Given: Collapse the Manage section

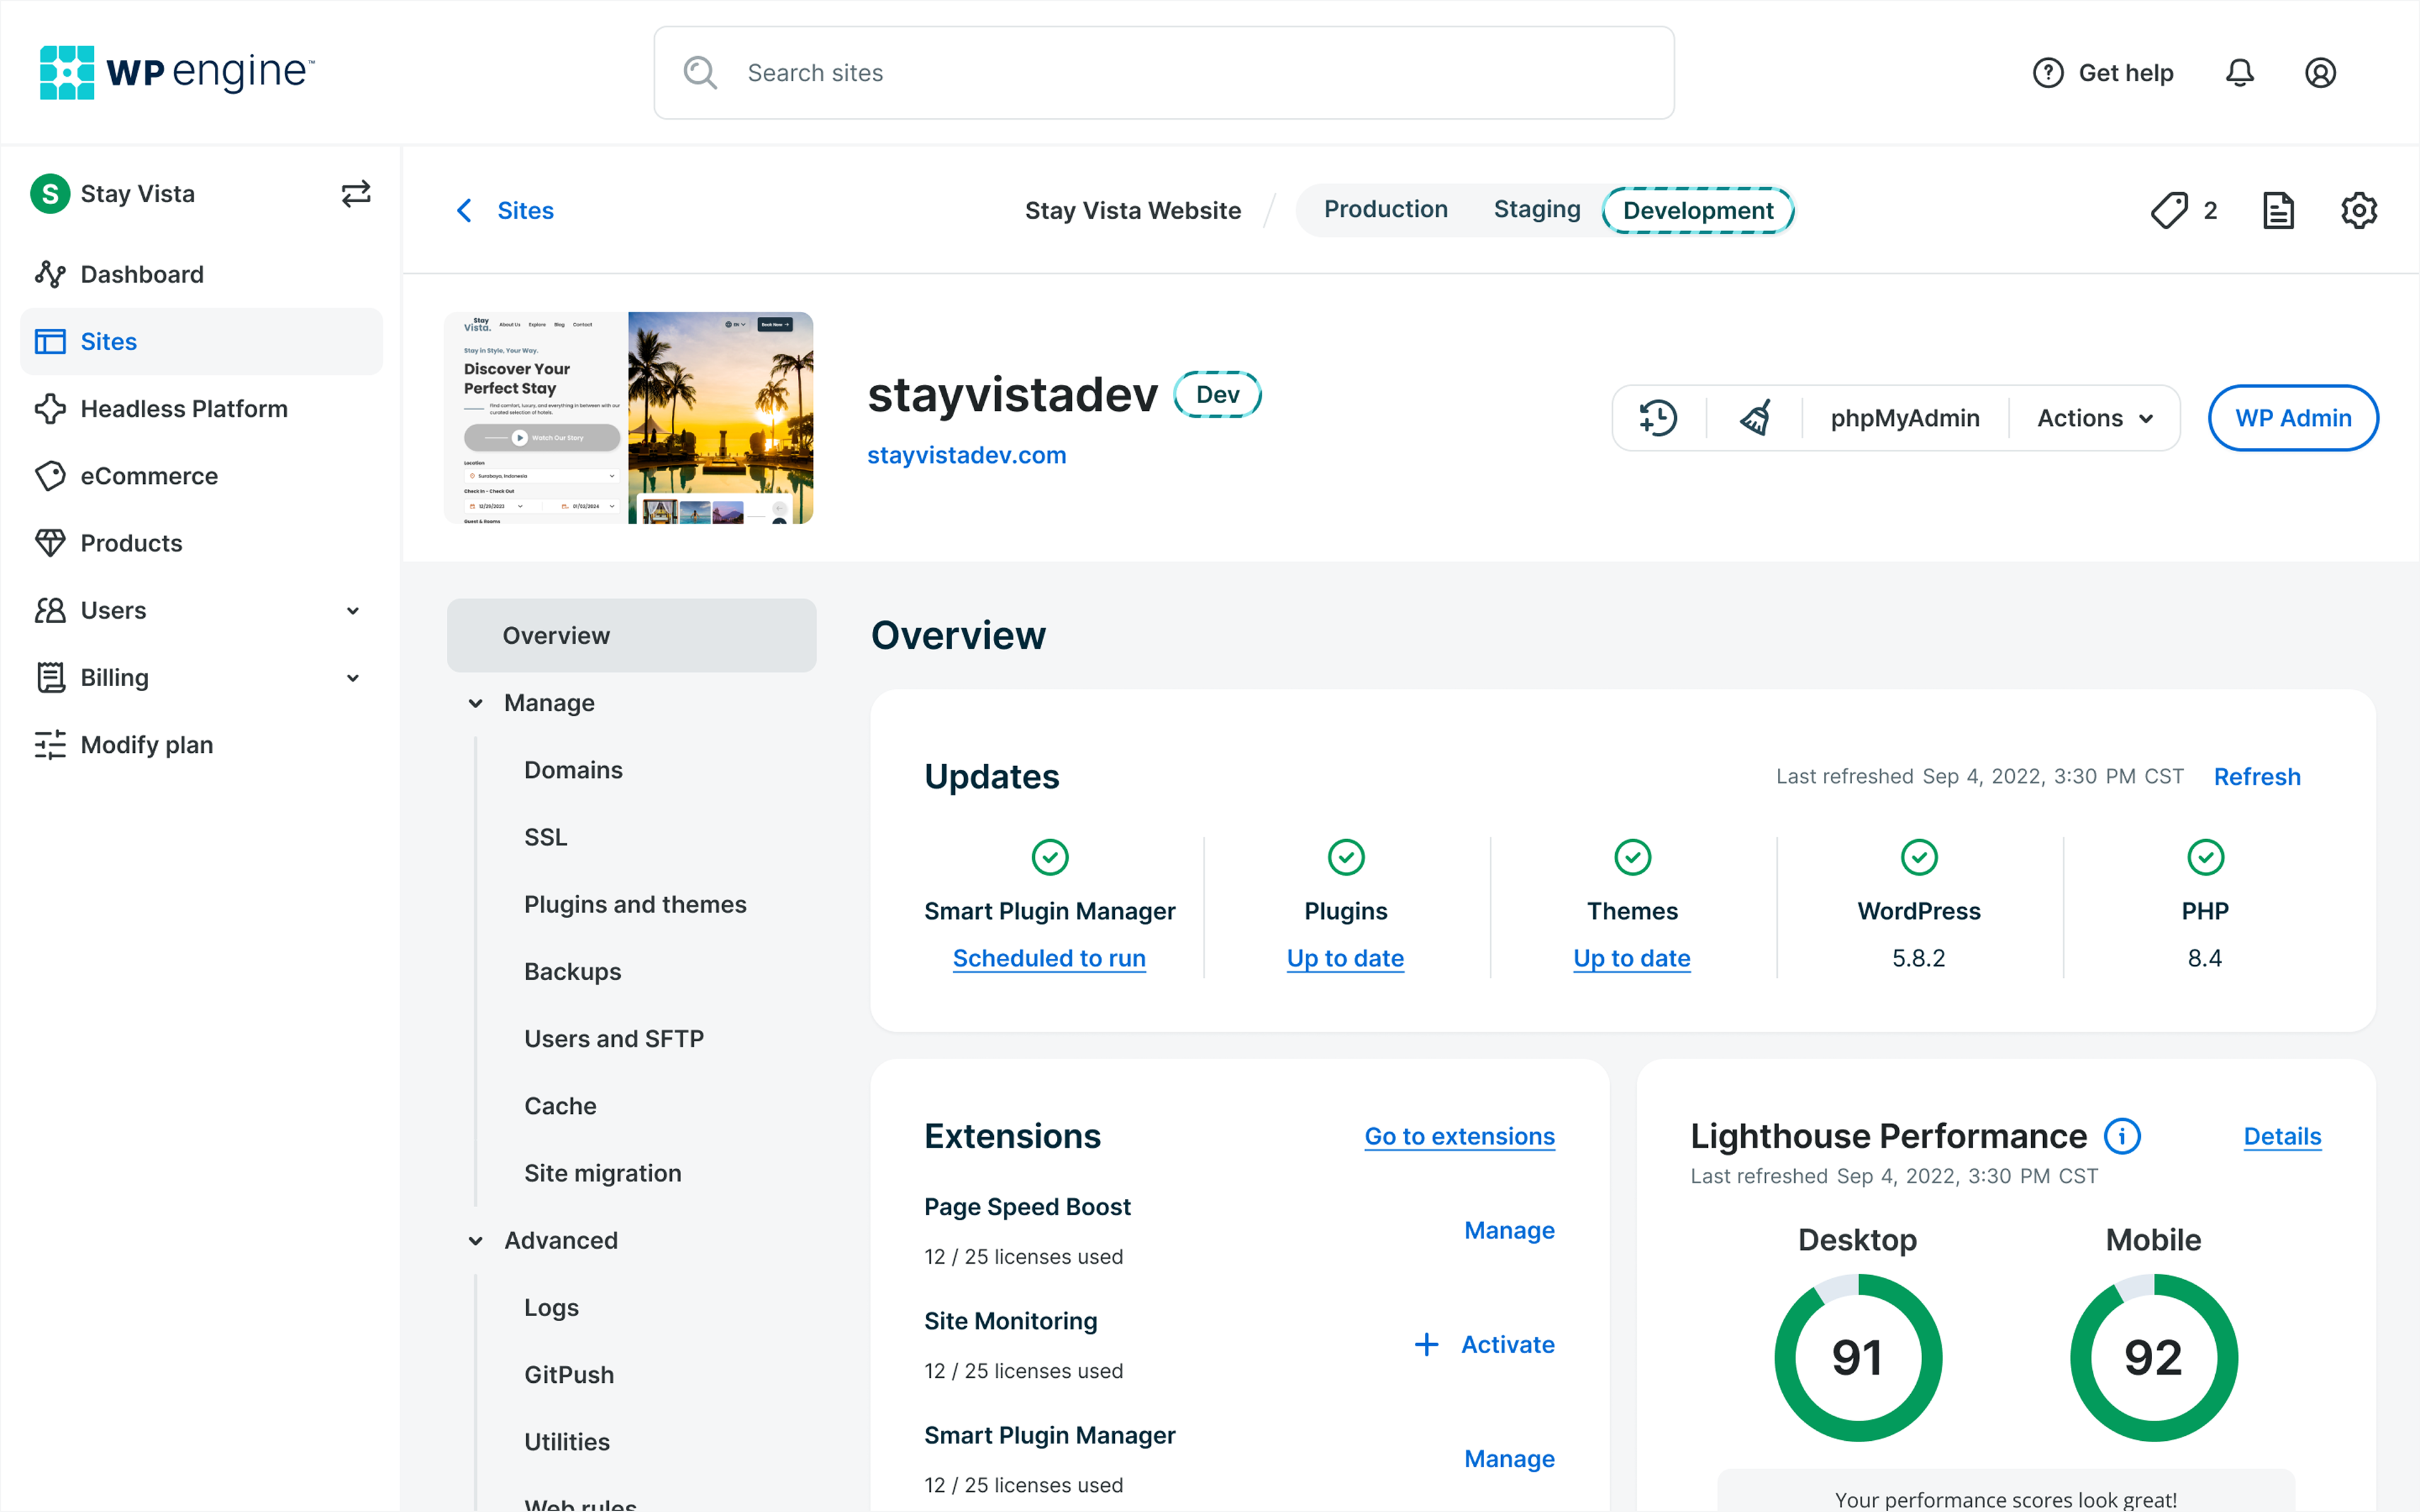Looking at the screenshot, I should (x=476, y=703).
